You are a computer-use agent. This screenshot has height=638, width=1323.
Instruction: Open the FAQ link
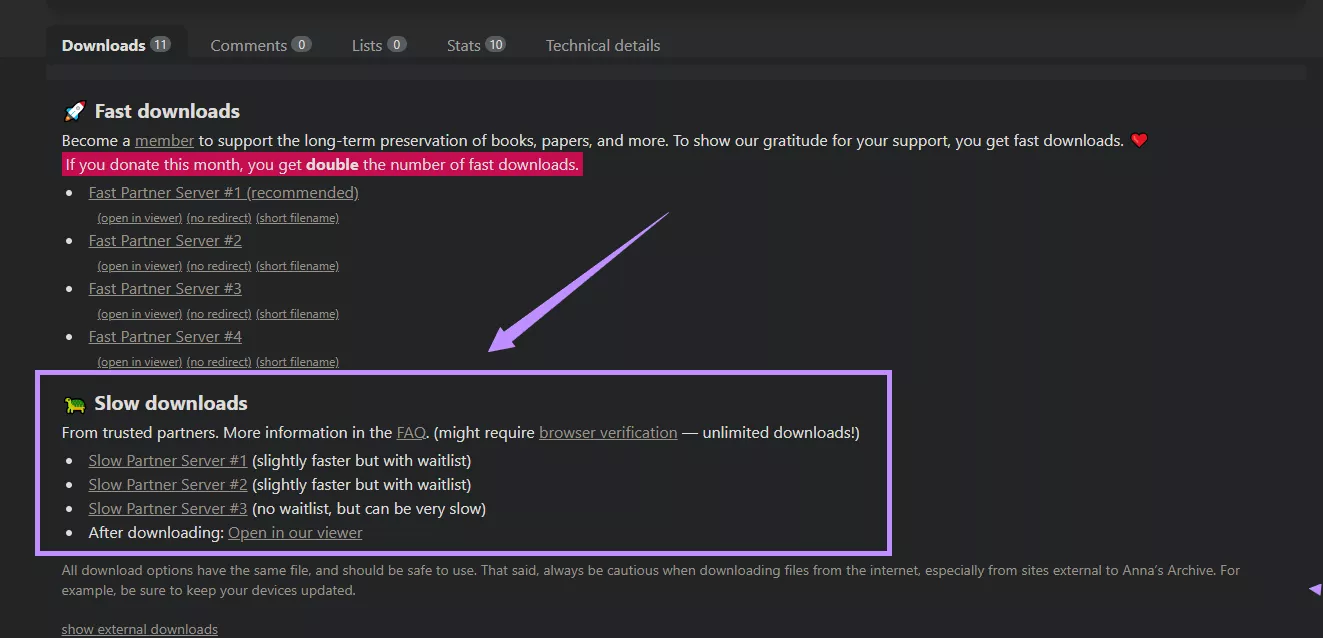(411, 432)
